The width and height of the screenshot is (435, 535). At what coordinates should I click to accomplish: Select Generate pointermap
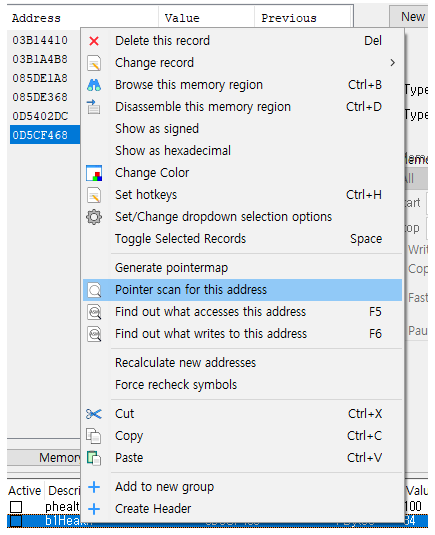pos(243,268)
